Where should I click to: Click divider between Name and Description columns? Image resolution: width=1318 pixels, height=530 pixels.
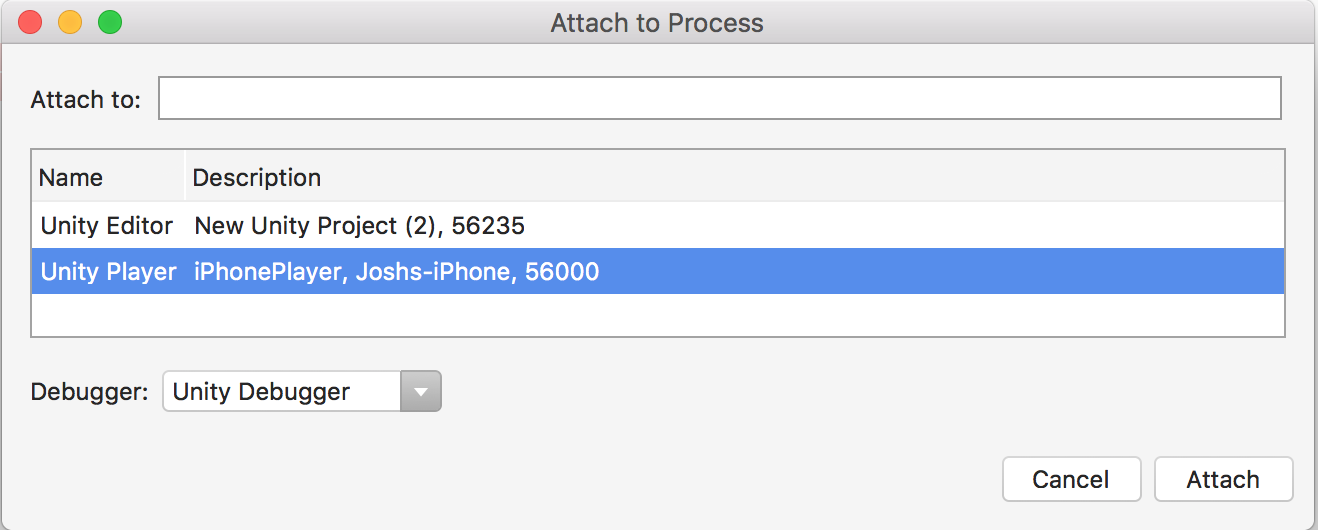185,178
